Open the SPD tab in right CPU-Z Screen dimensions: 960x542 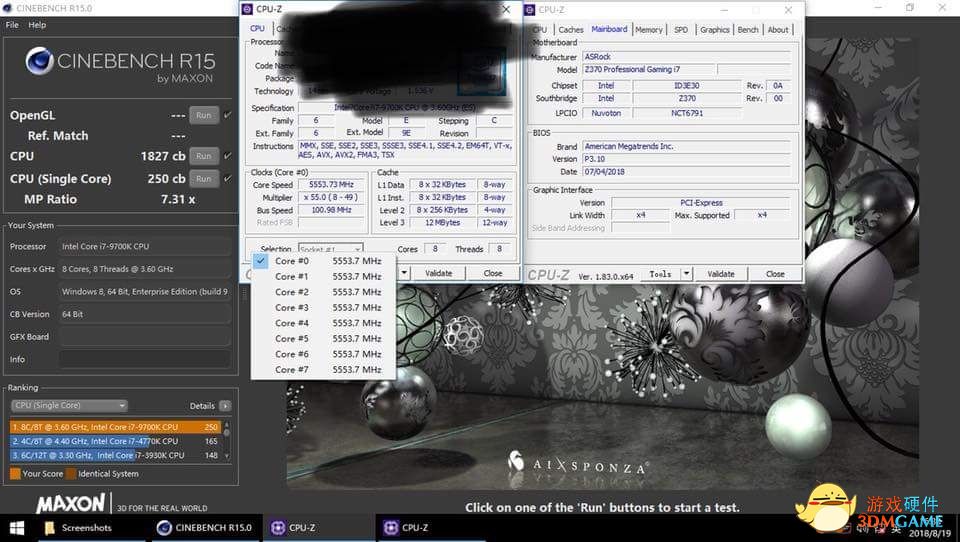[x=681, y=29]
